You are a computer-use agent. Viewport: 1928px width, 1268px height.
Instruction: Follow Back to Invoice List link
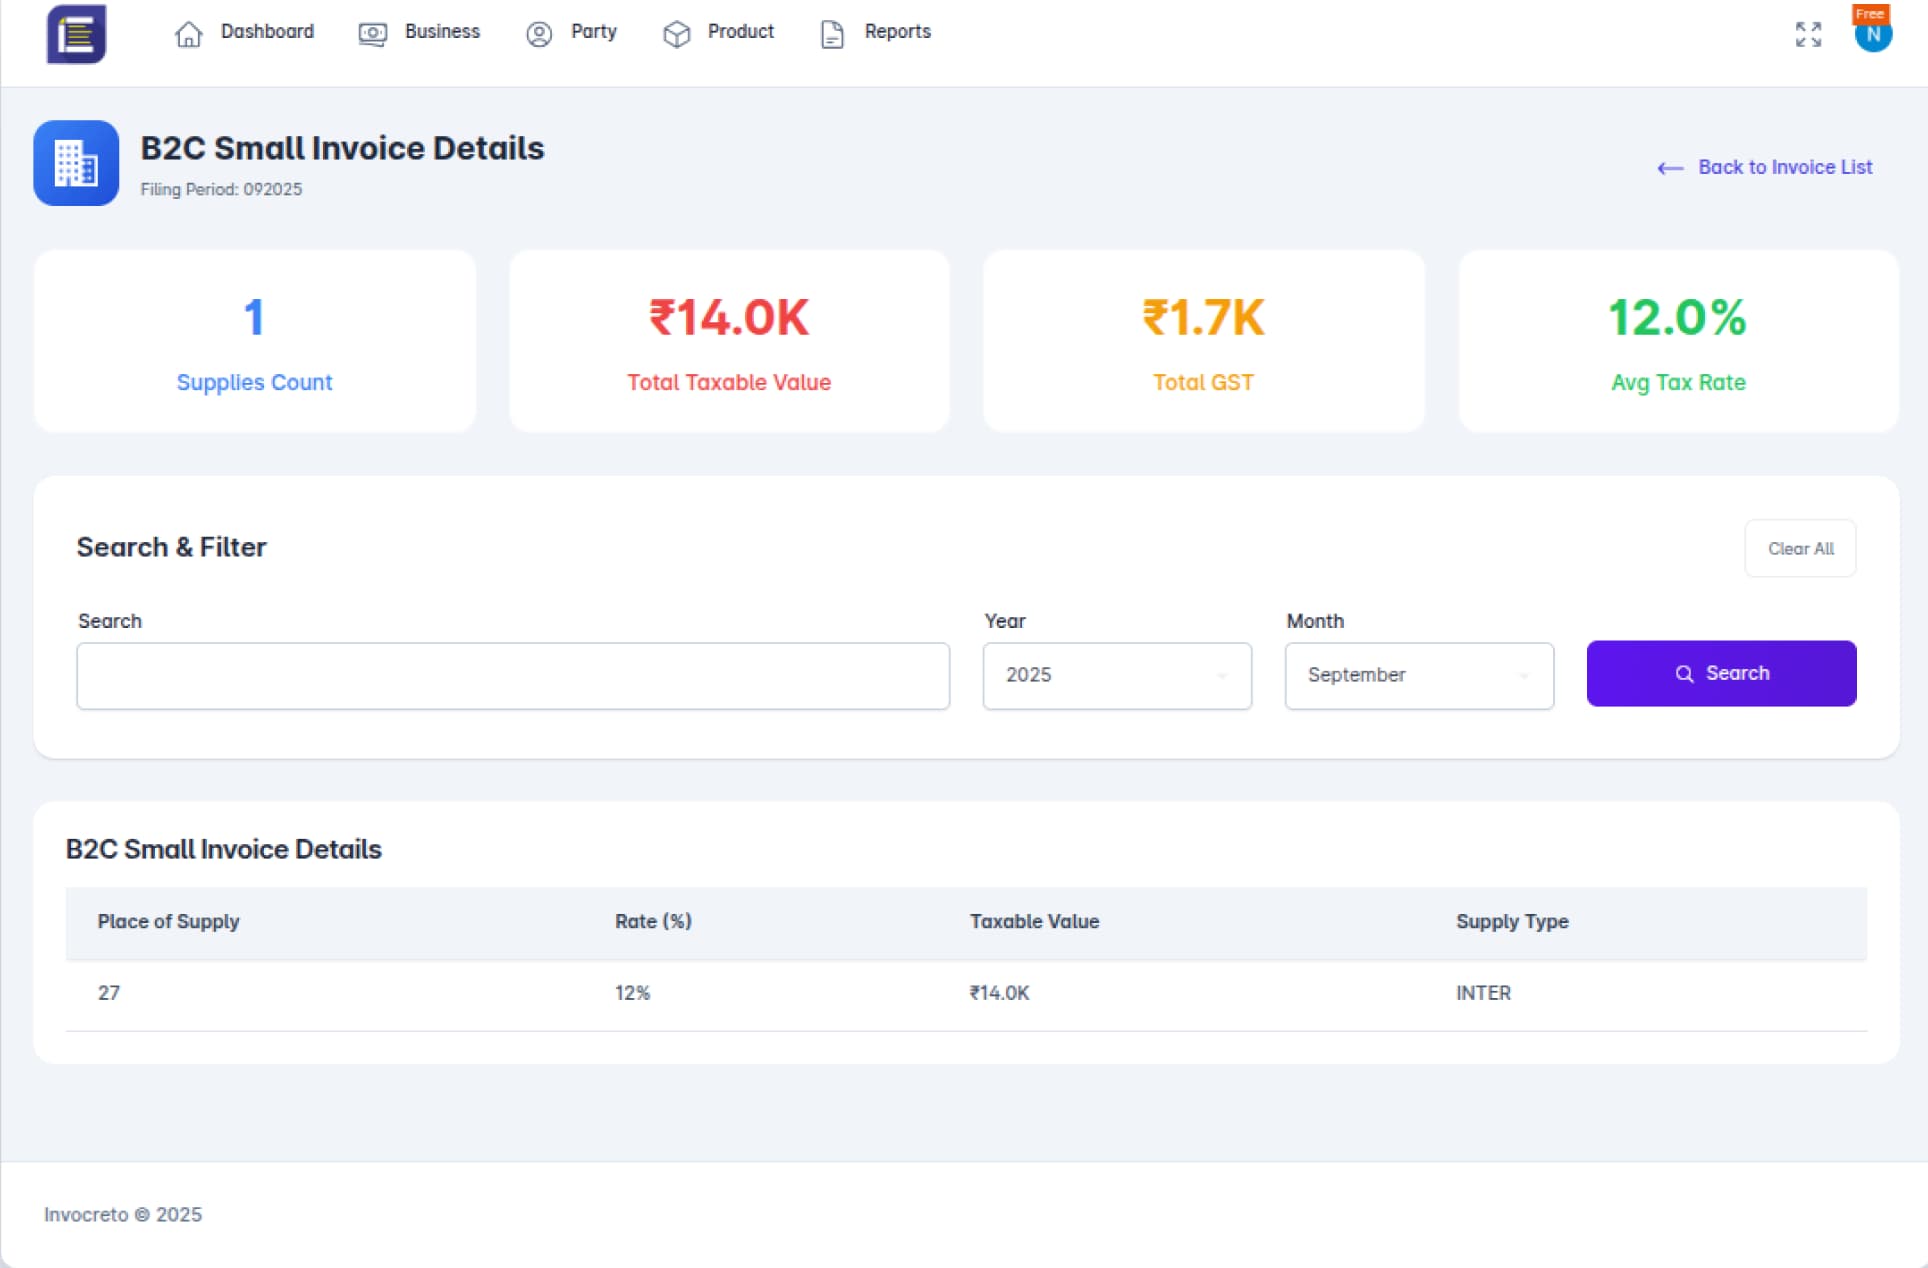[1784, 167]
